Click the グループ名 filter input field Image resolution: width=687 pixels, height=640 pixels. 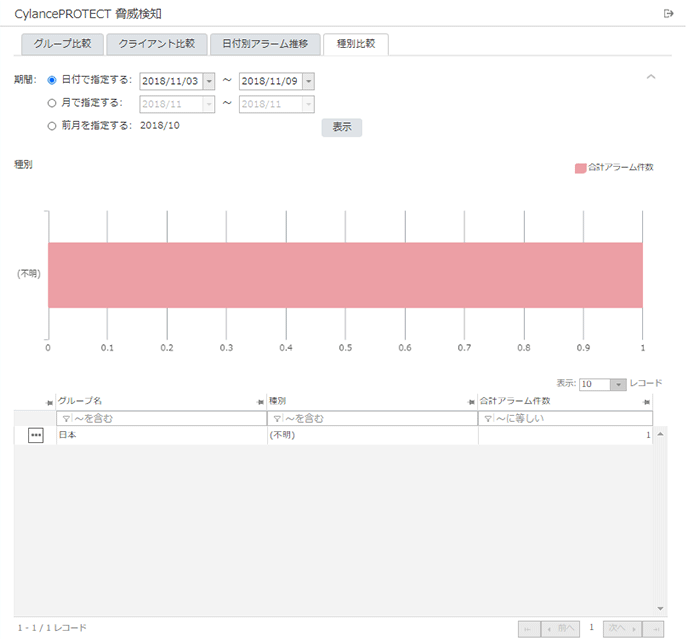(165, 419)
